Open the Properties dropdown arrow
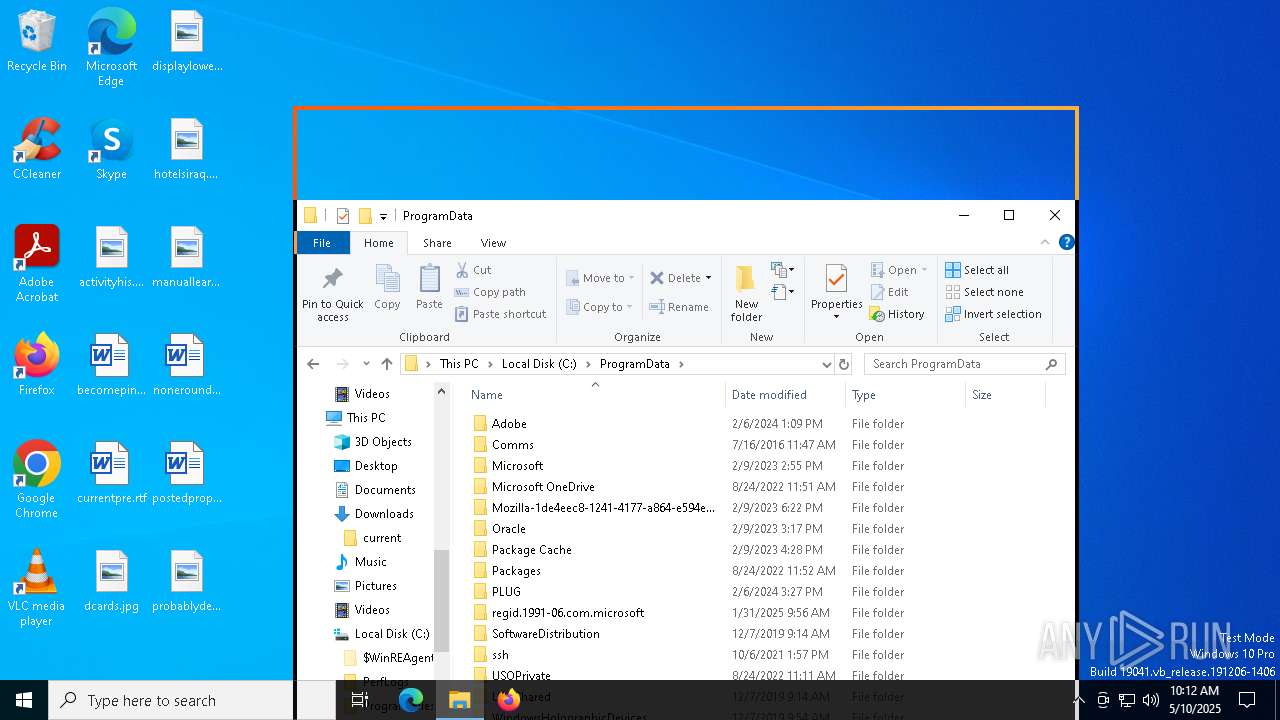 (x=836, y=317)
